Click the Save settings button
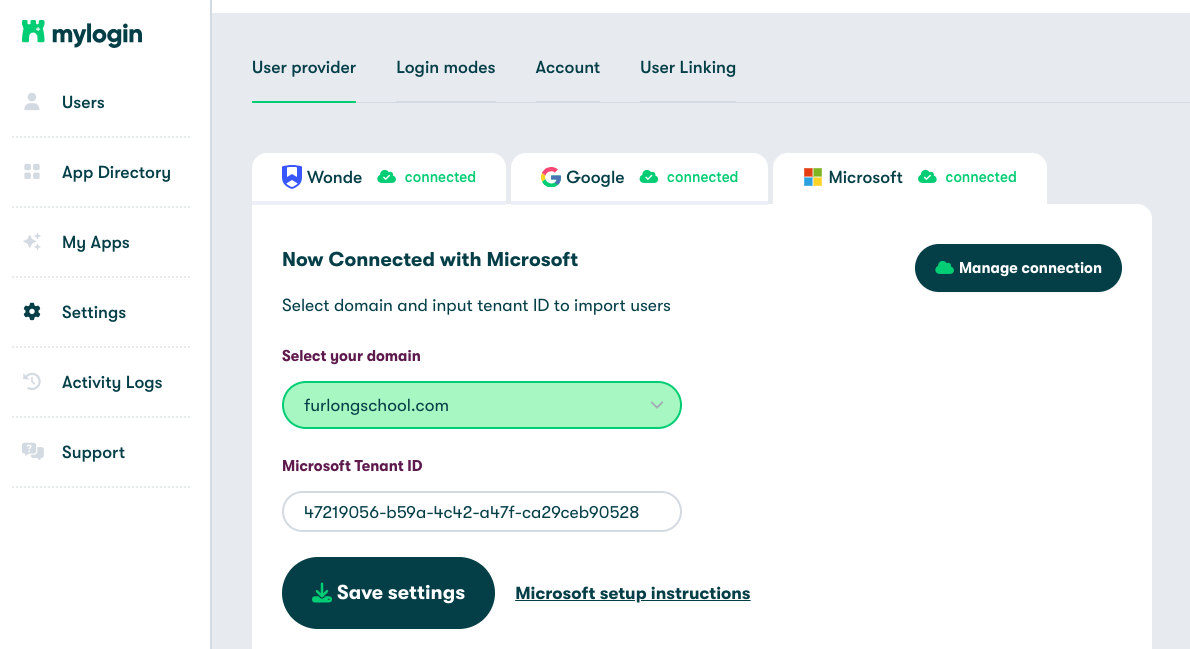Screen dimensions: 1190x649 tap(388, 593)
